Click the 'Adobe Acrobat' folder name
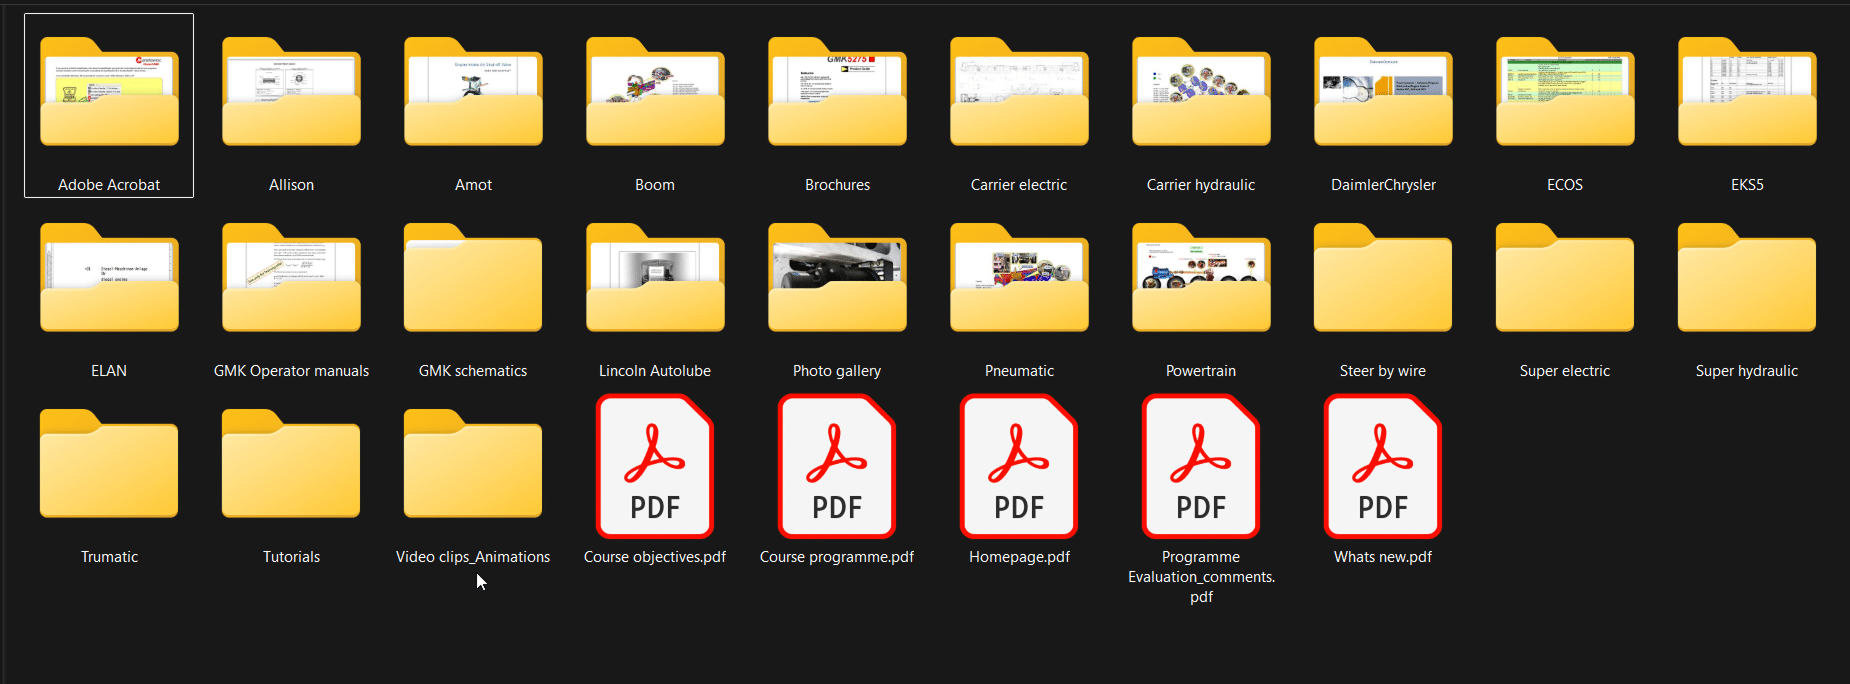The image size is (1850, 684). (109, 185)
